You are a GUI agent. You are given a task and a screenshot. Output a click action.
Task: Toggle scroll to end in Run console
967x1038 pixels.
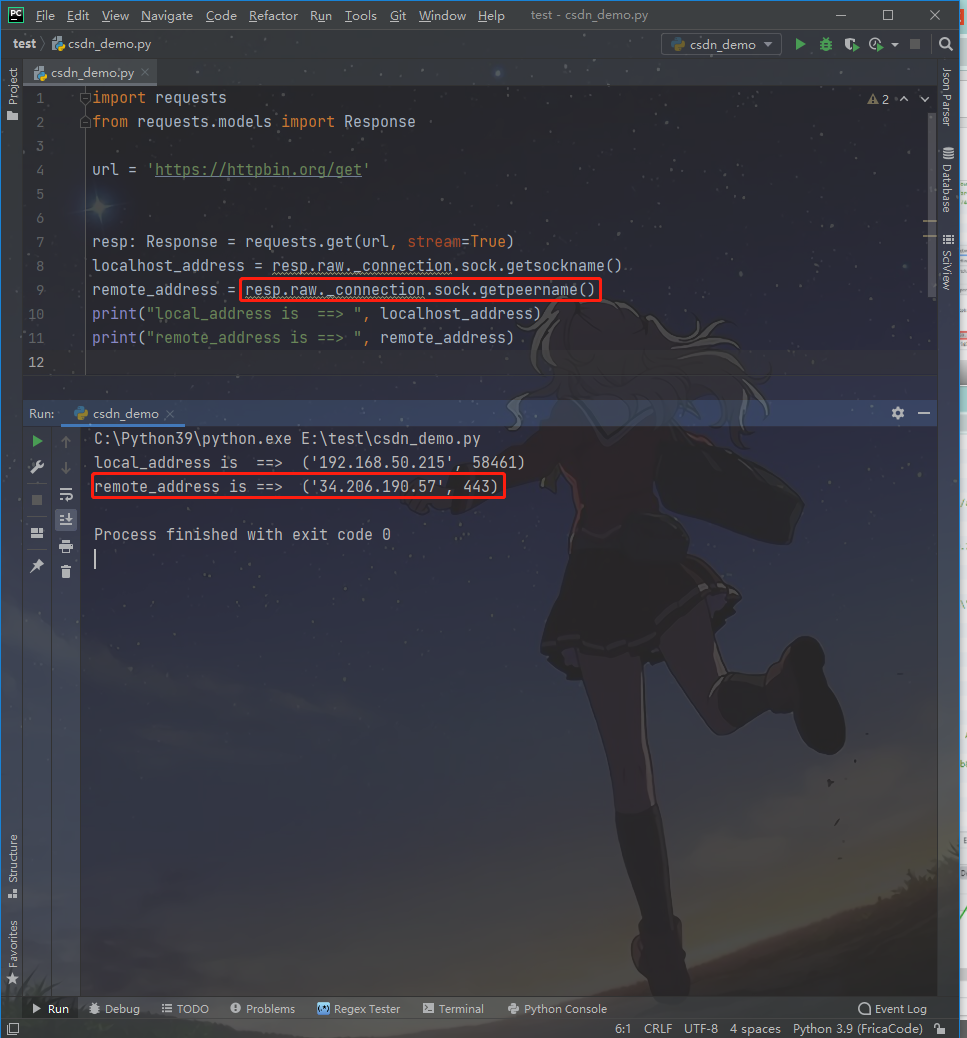point(66,520)
